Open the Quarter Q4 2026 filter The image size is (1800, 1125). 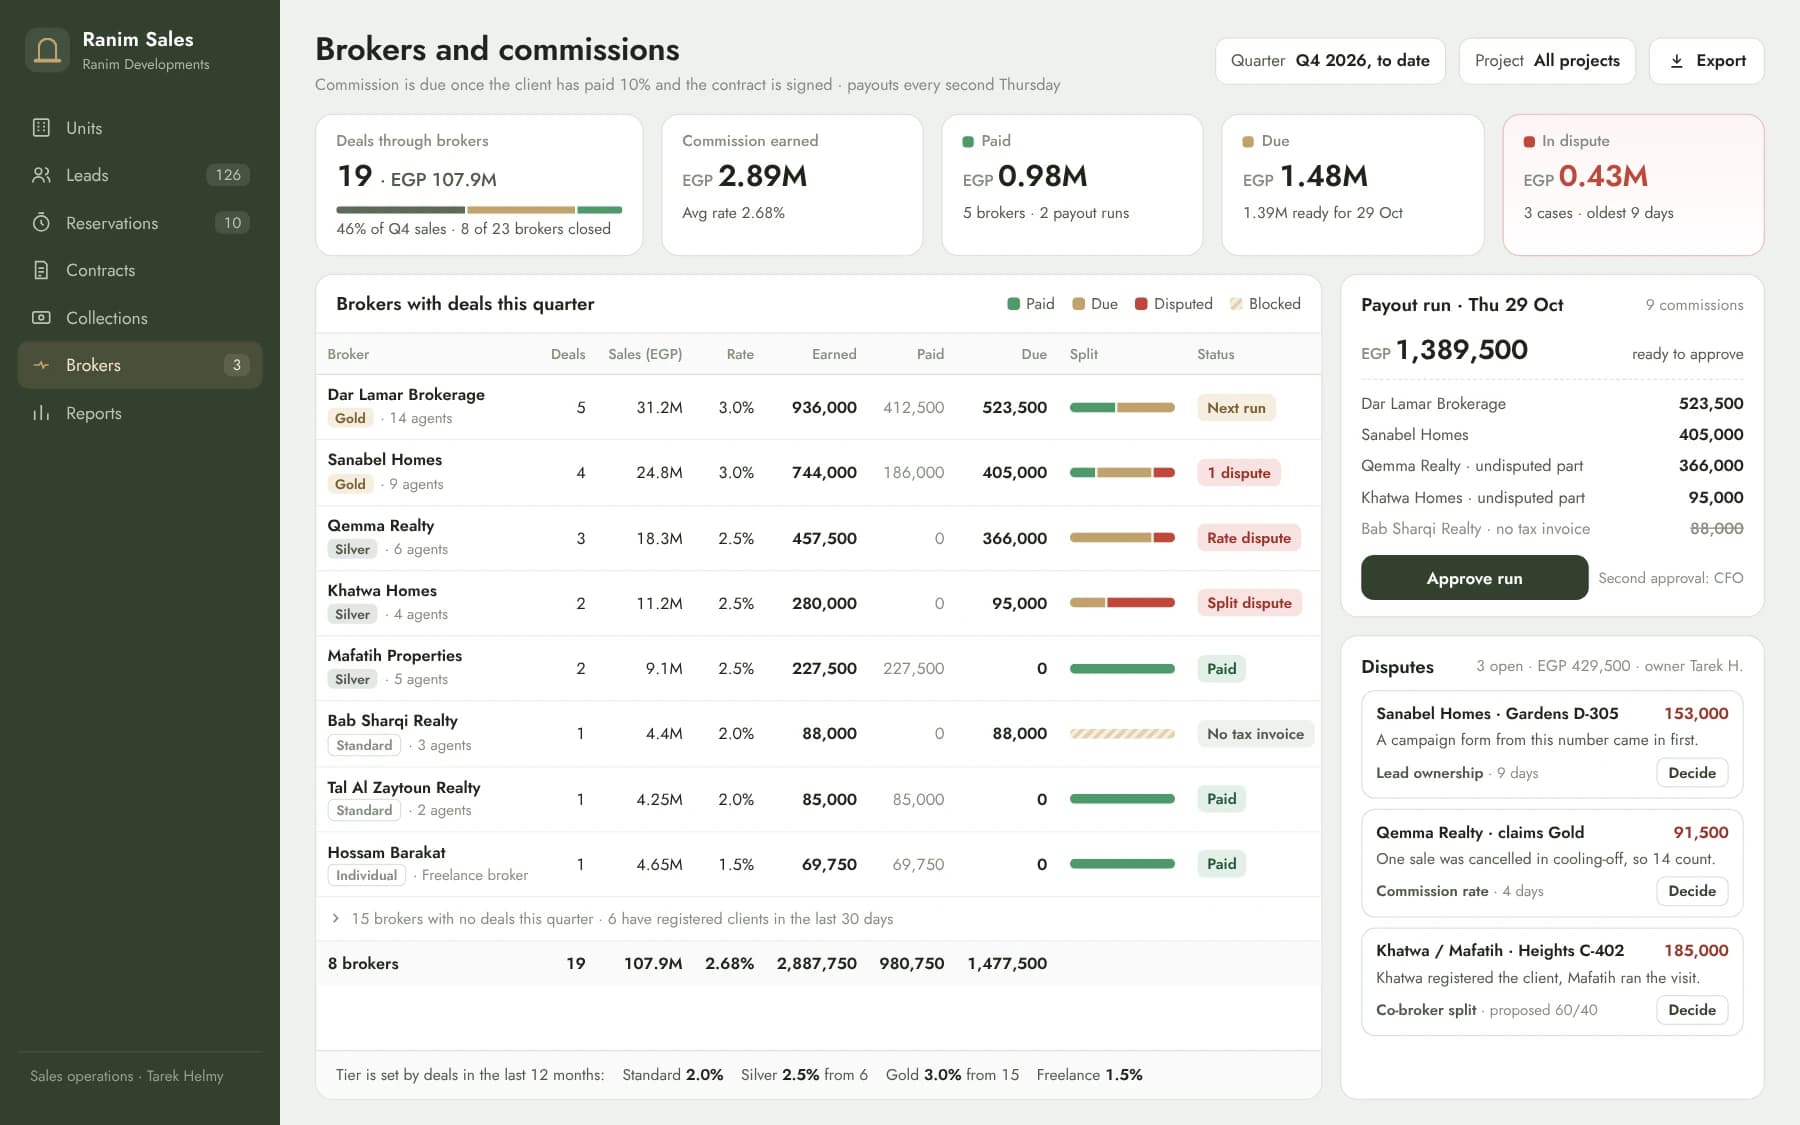(1330, 61)
